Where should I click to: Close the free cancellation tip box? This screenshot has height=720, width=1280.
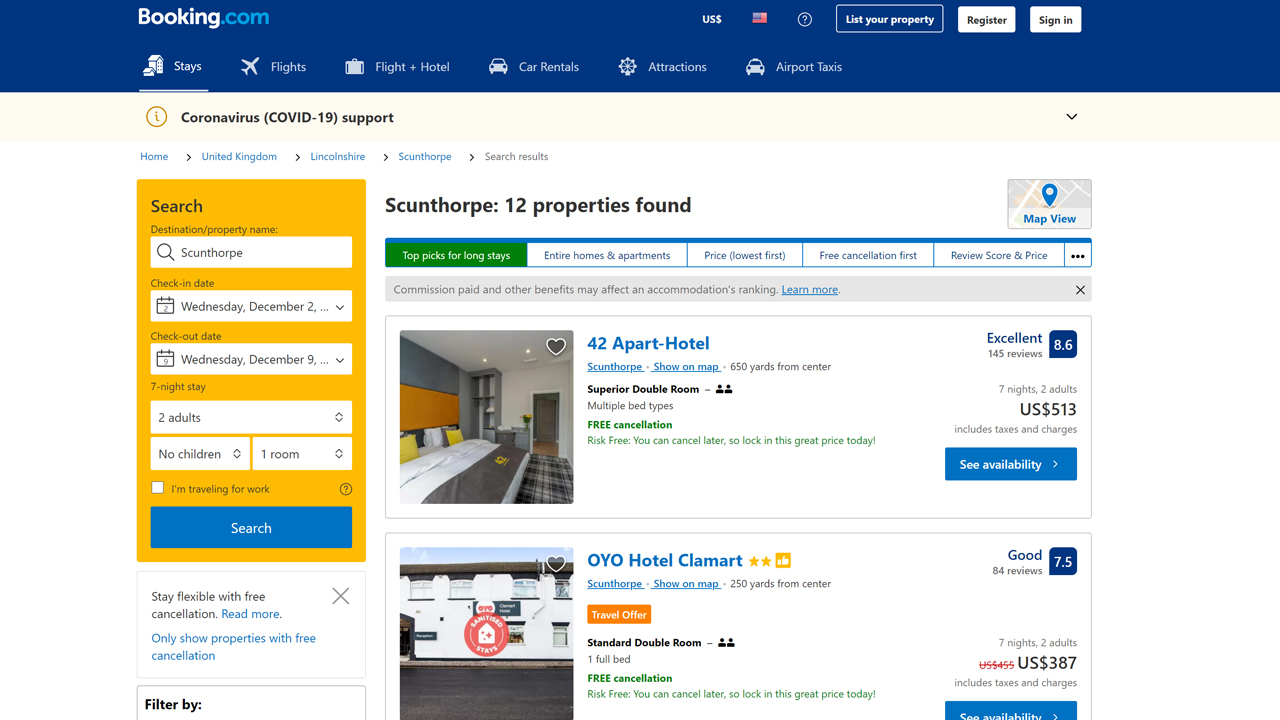click(341, 596)
